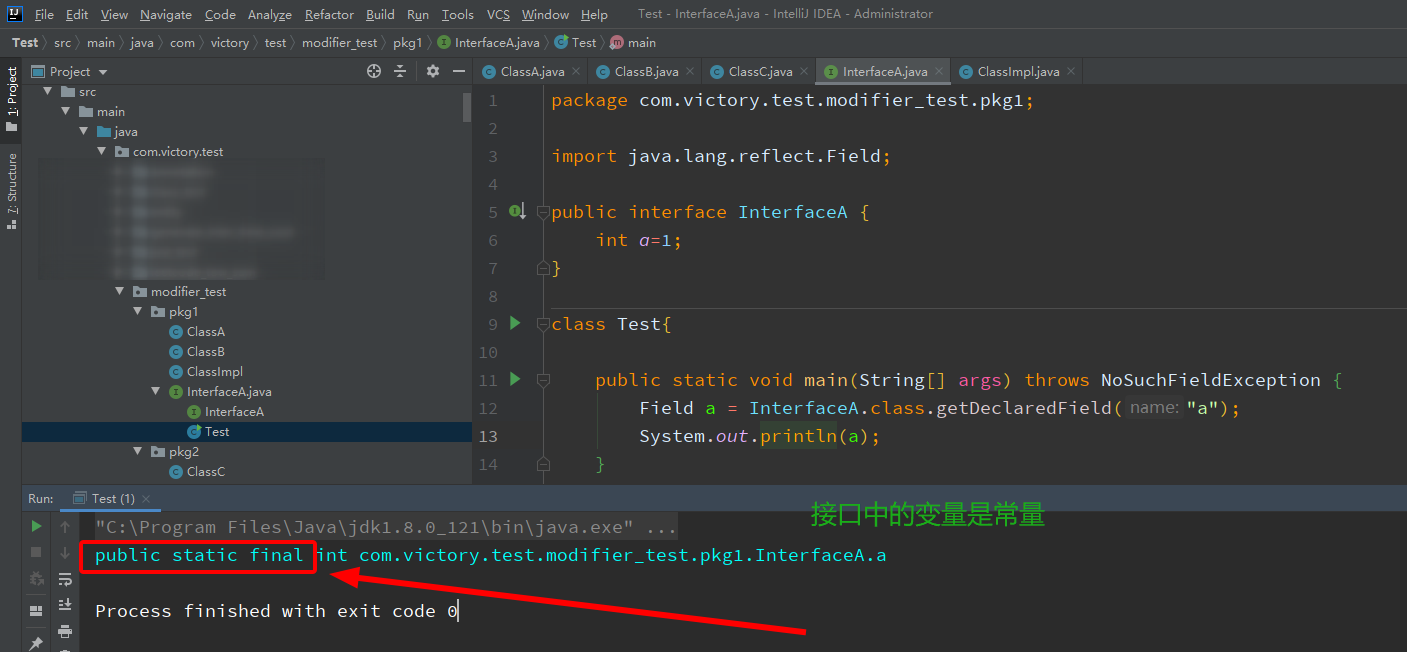Fold the InterfaceA interface block

542,212
